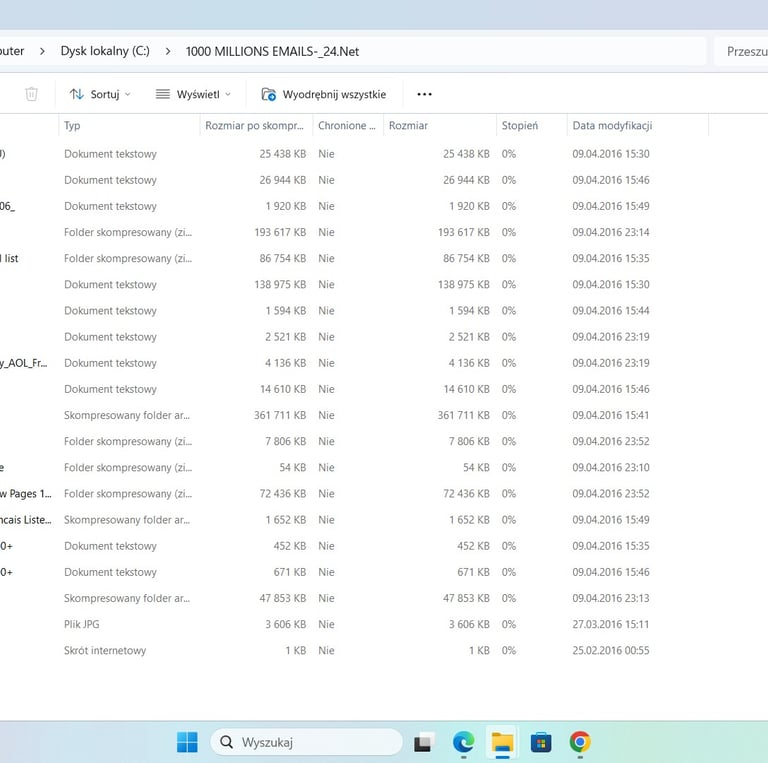Select the Plik JPG row
This screenshot has width=768, height=763.
click(x=354, y=624)
